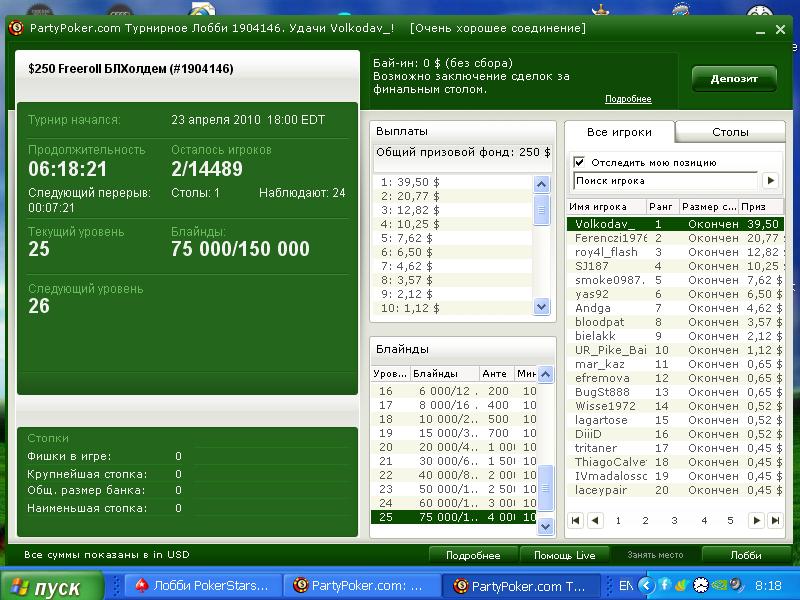
Task: Select the highlighted level 25 row in the blinds table
Action: 454,517
